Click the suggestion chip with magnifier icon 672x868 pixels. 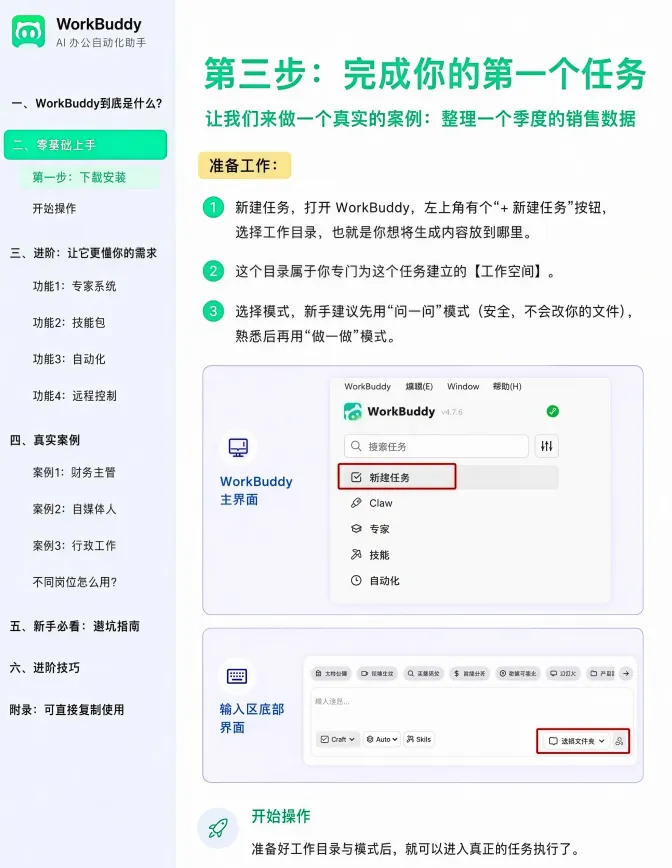click(x=423, y=674)
